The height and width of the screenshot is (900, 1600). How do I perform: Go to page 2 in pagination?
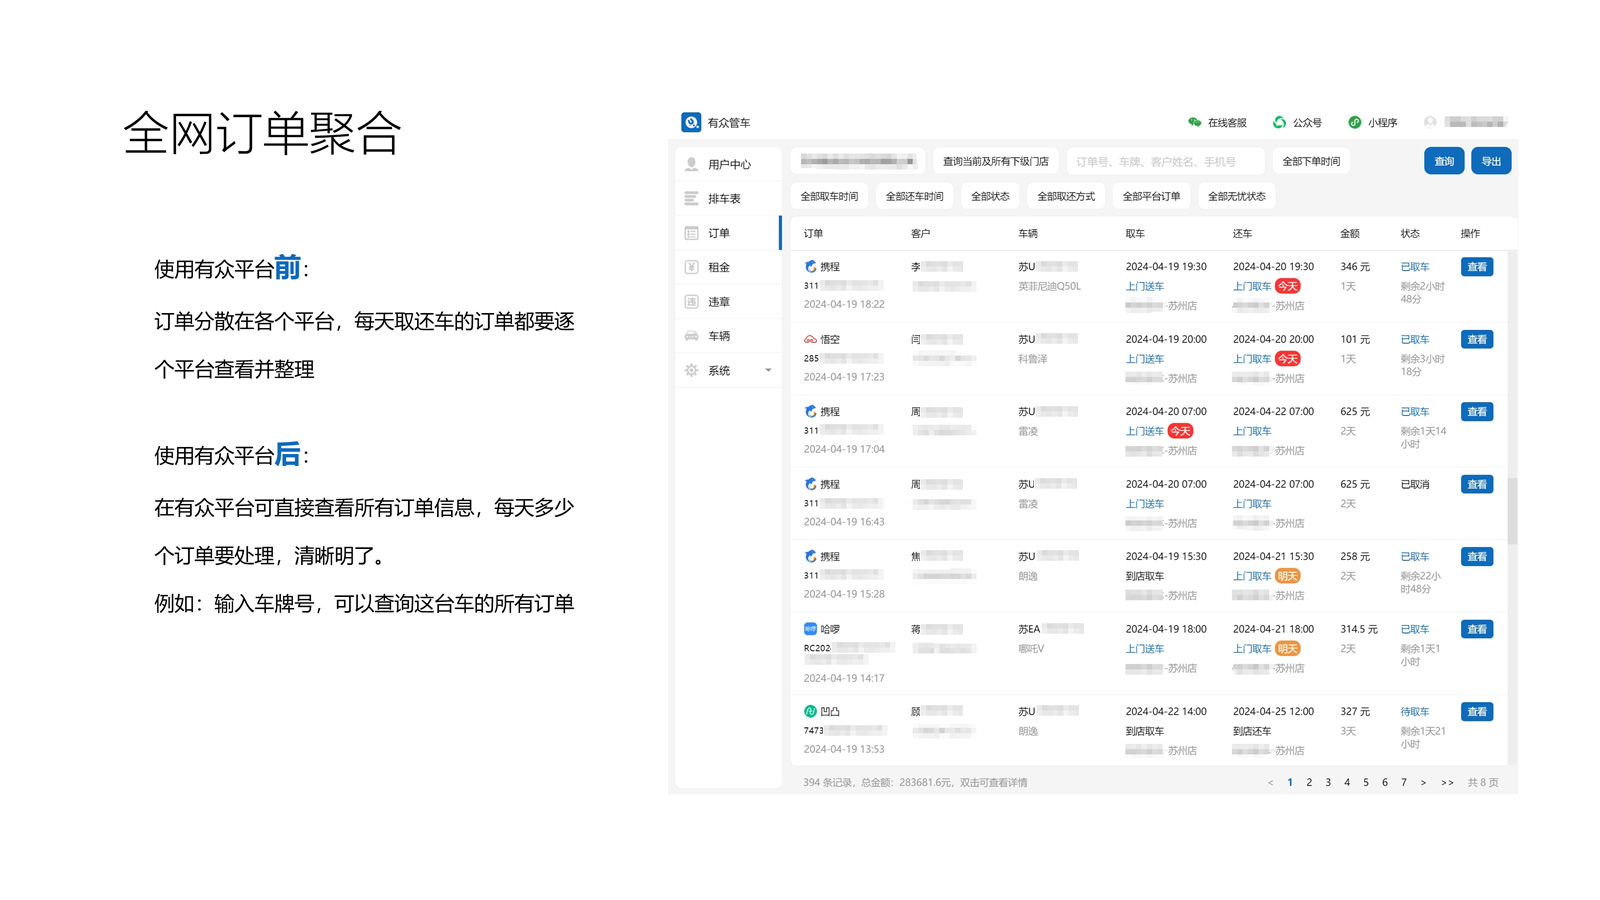tap(1309, 783)
